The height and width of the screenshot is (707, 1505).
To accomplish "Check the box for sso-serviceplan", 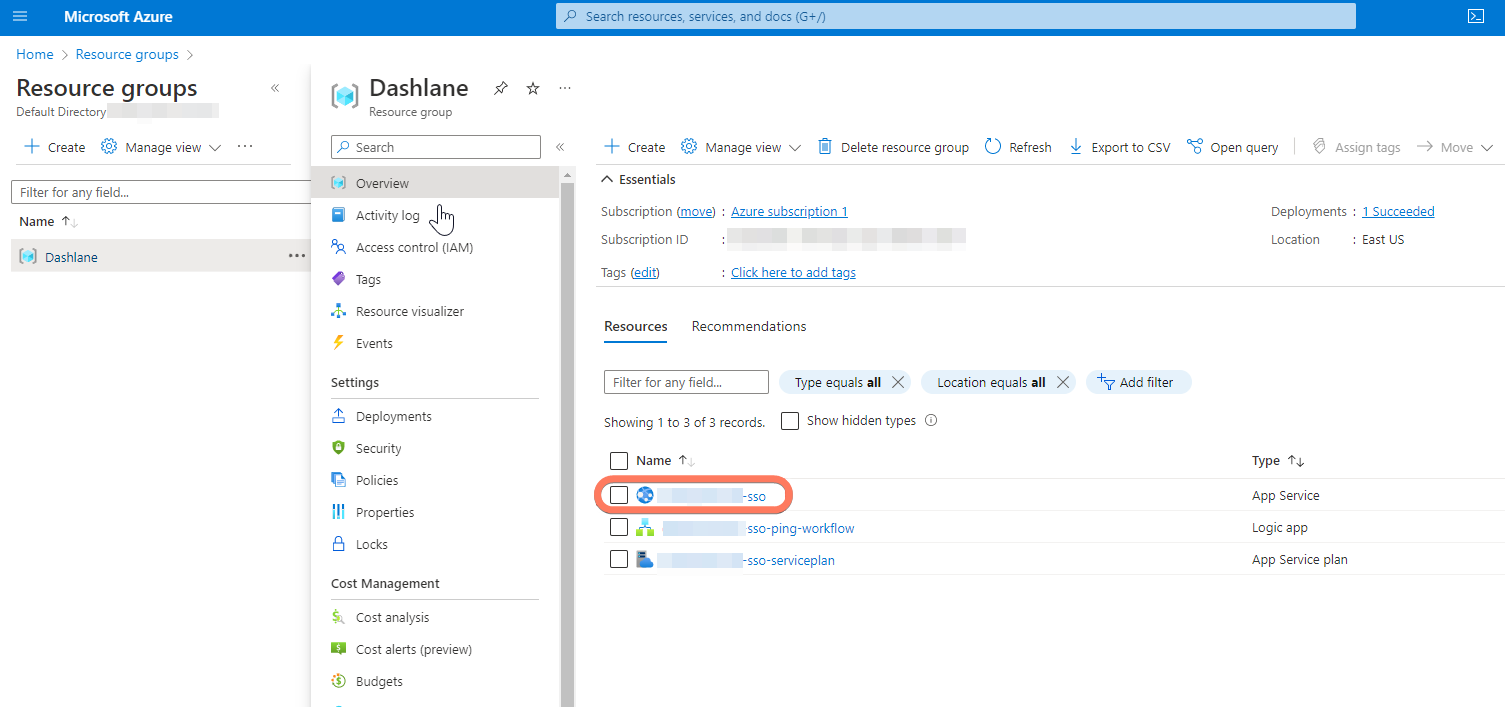I will (619, 559).
